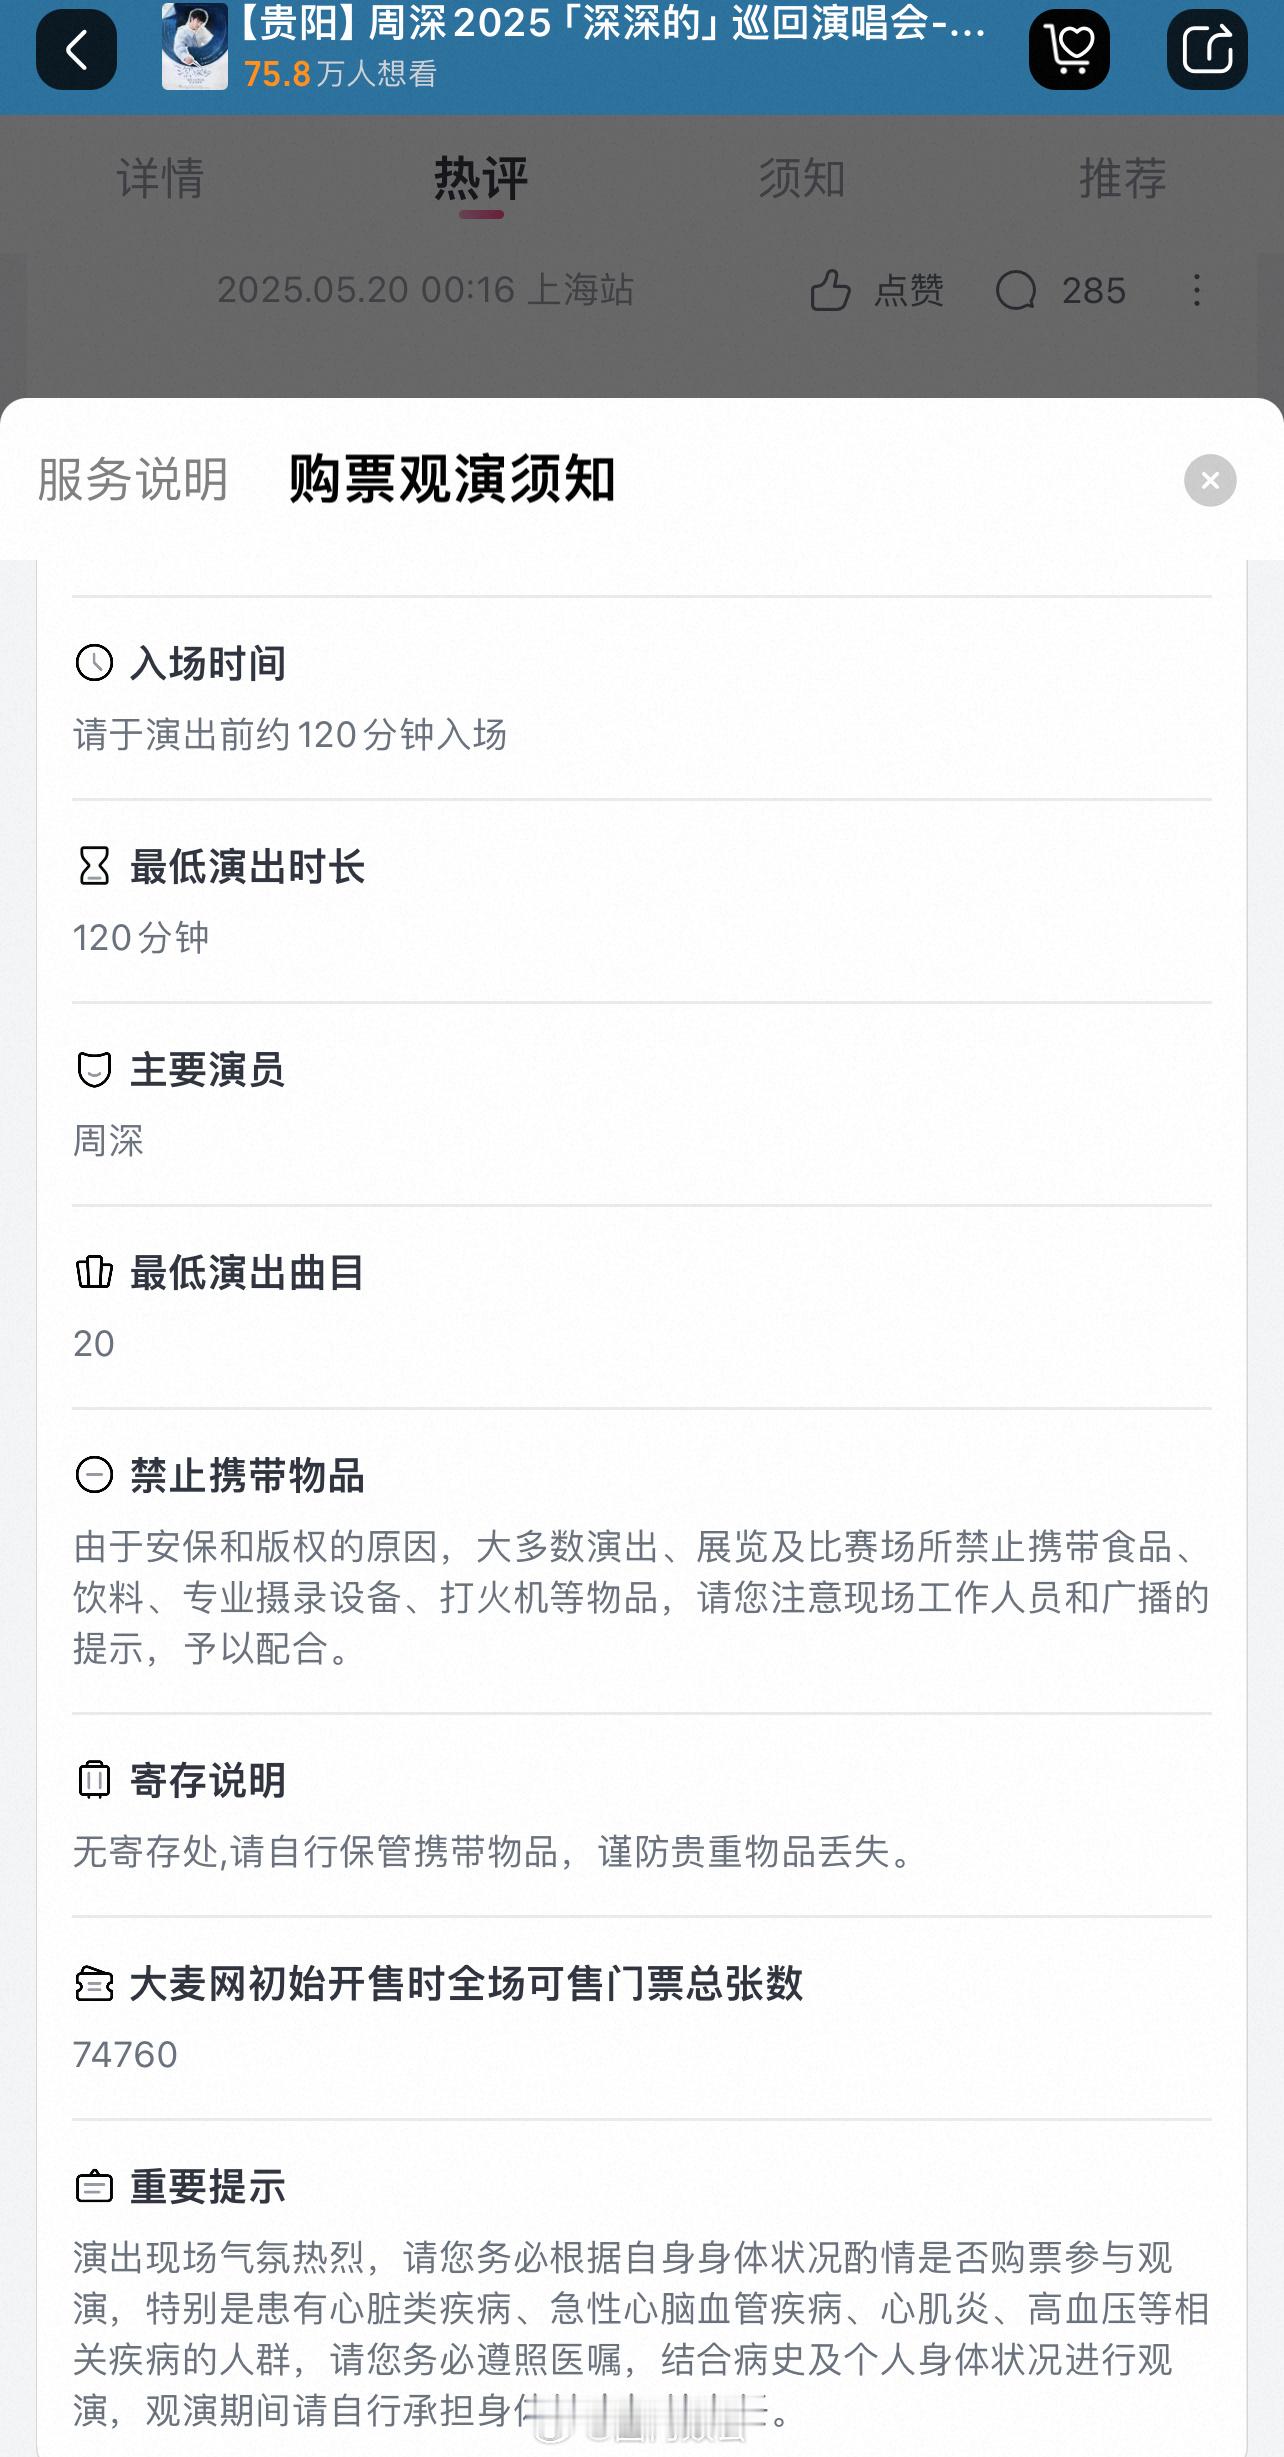
Task: Tap the back arrow button
Action: pyautogui.click(x=76, y=49)
